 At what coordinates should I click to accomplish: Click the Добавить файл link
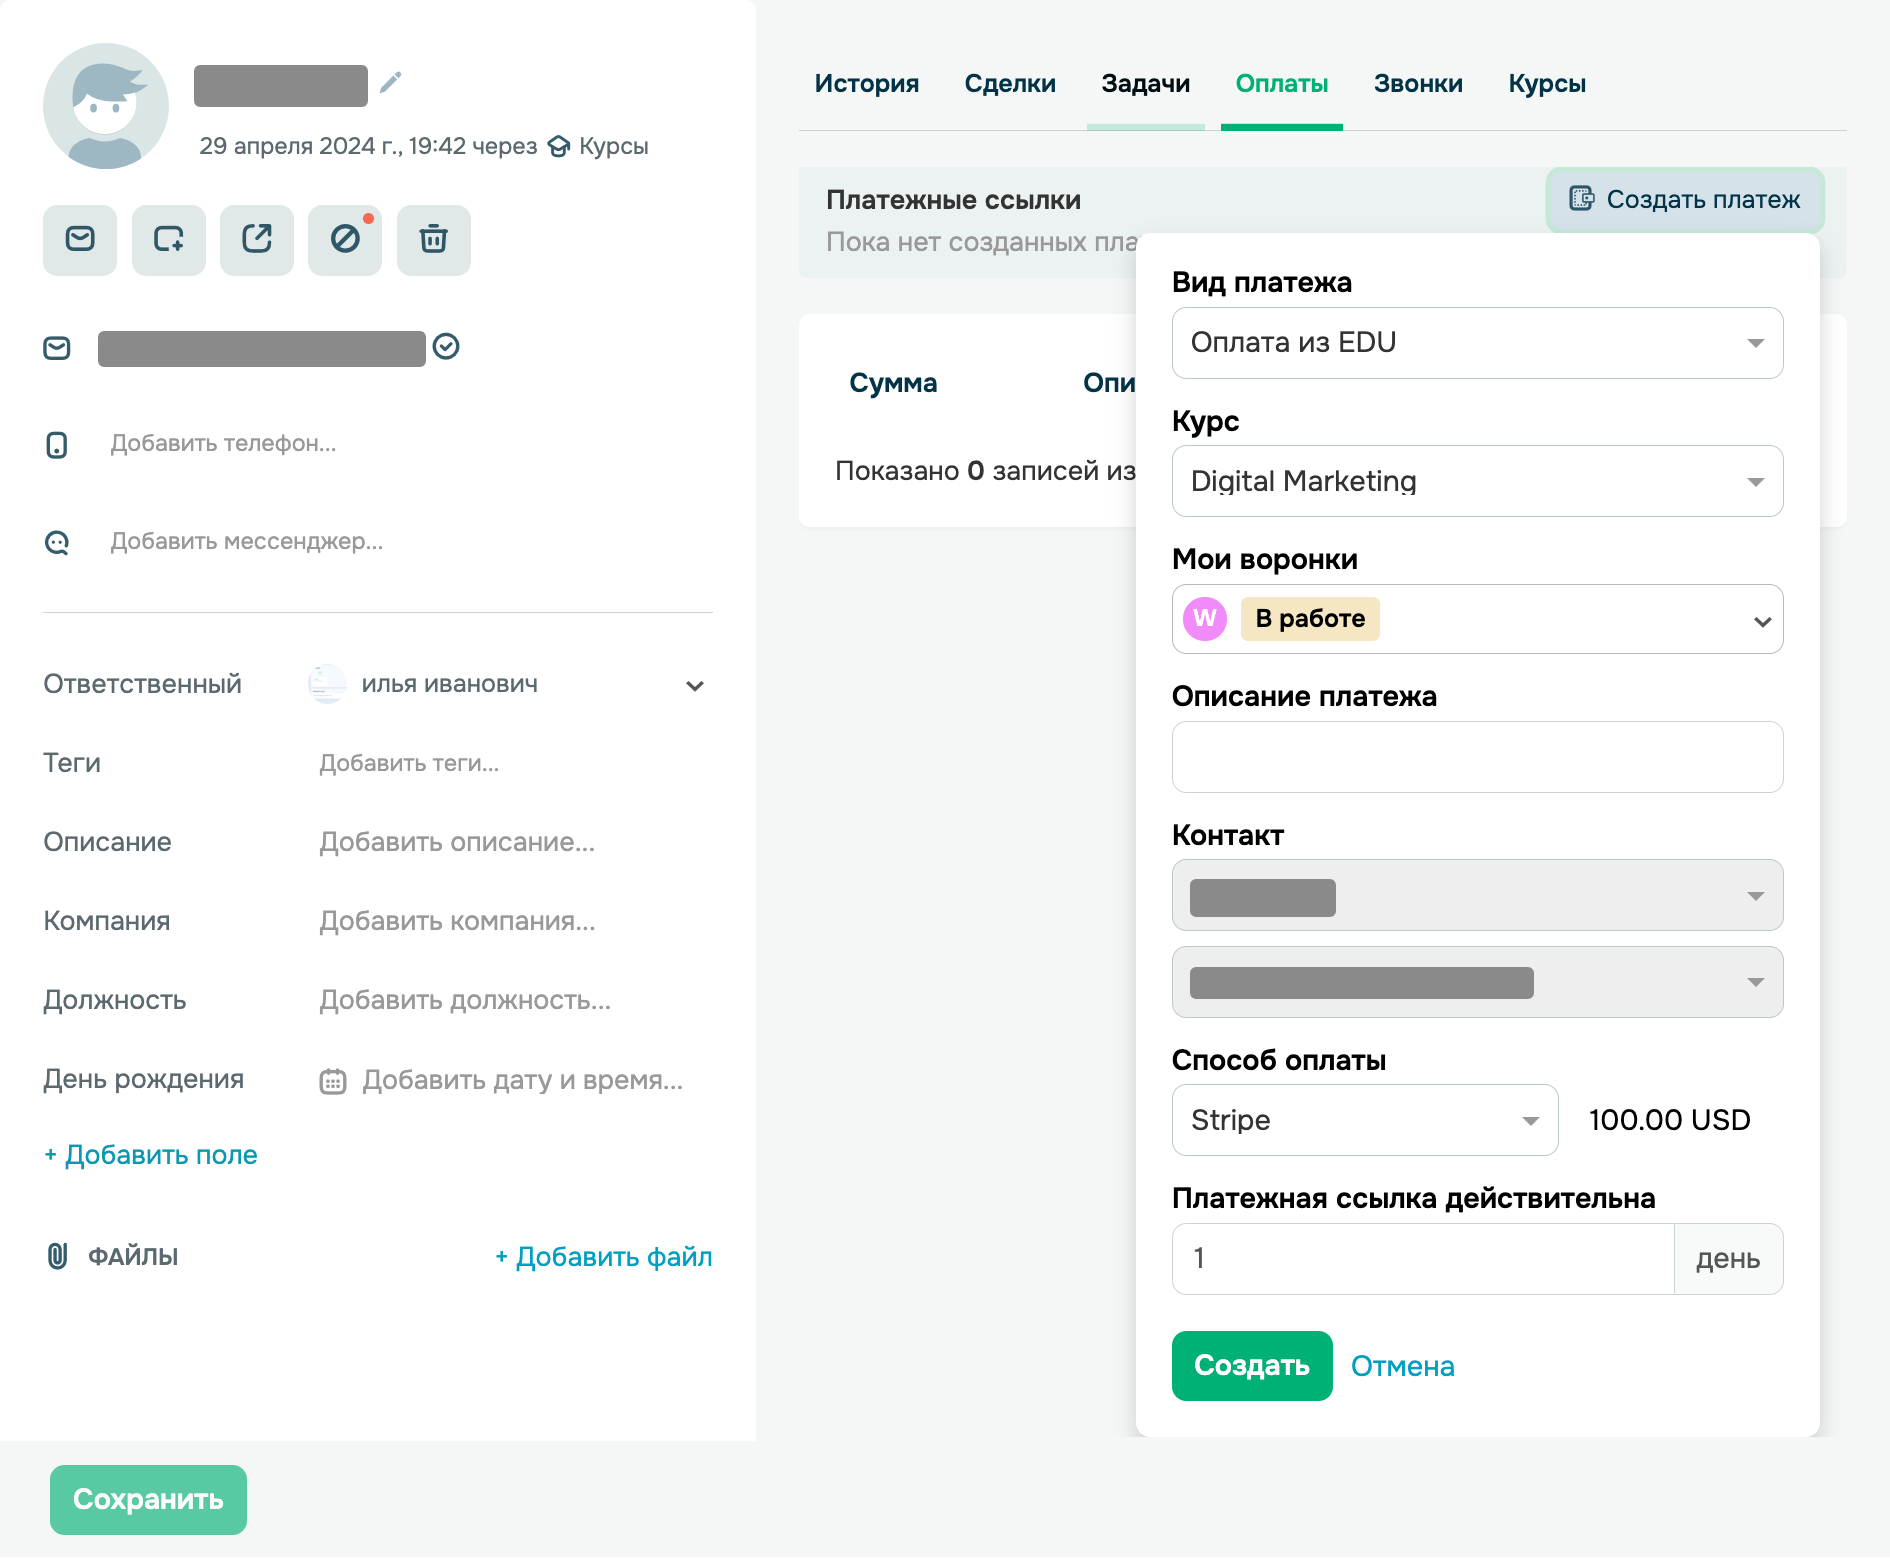(604, 1257)
